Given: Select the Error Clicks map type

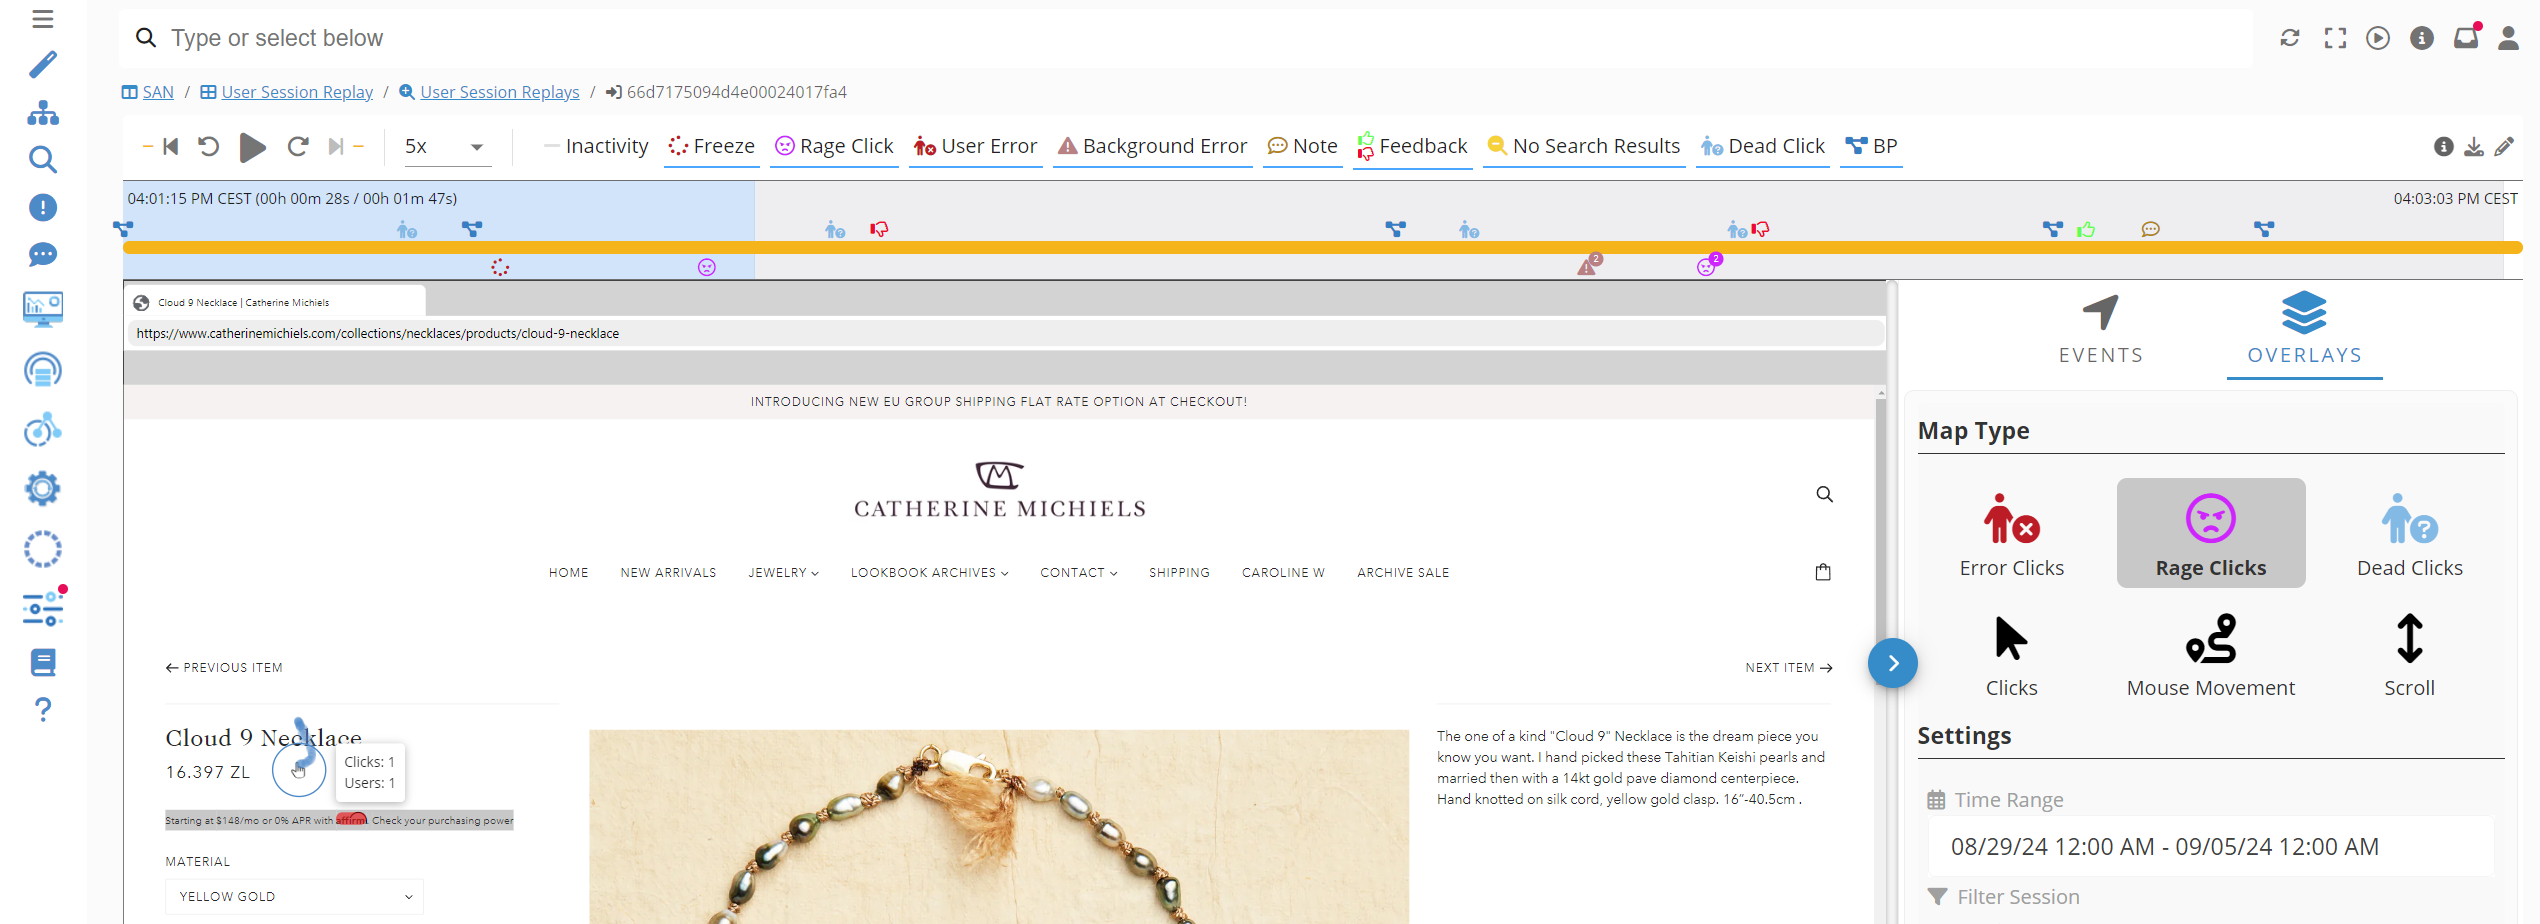Looking at the screenshot, I should pos(2011,534).
